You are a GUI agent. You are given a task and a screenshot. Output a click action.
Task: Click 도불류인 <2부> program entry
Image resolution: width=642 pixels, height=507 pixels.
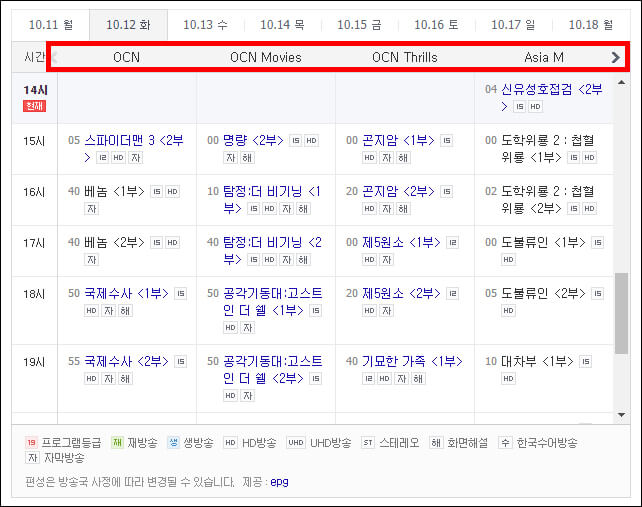[x=543, y=293]
